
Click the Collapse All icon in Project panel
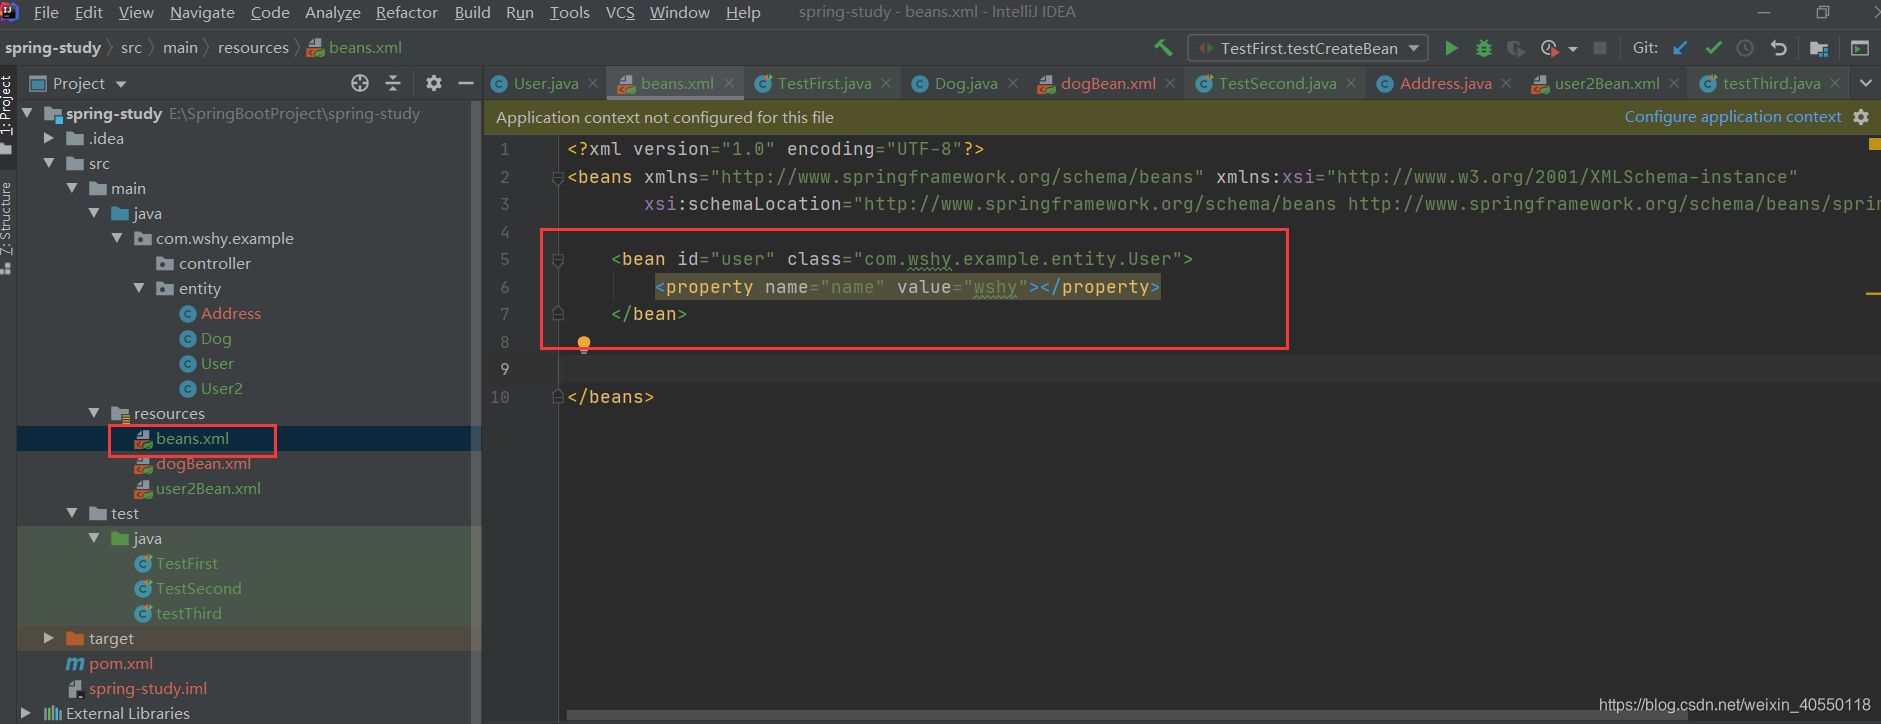(393, 83)
